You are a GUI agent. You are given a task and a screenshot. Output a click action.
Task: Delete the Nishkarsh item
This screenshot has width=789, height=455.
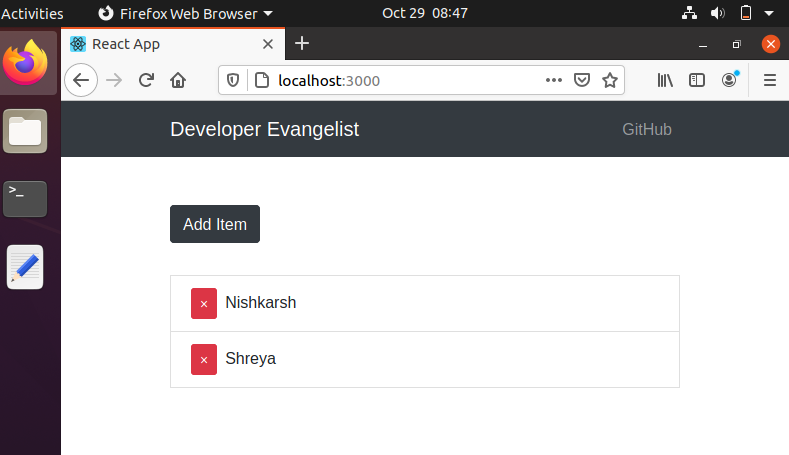[x=204, y=304]
